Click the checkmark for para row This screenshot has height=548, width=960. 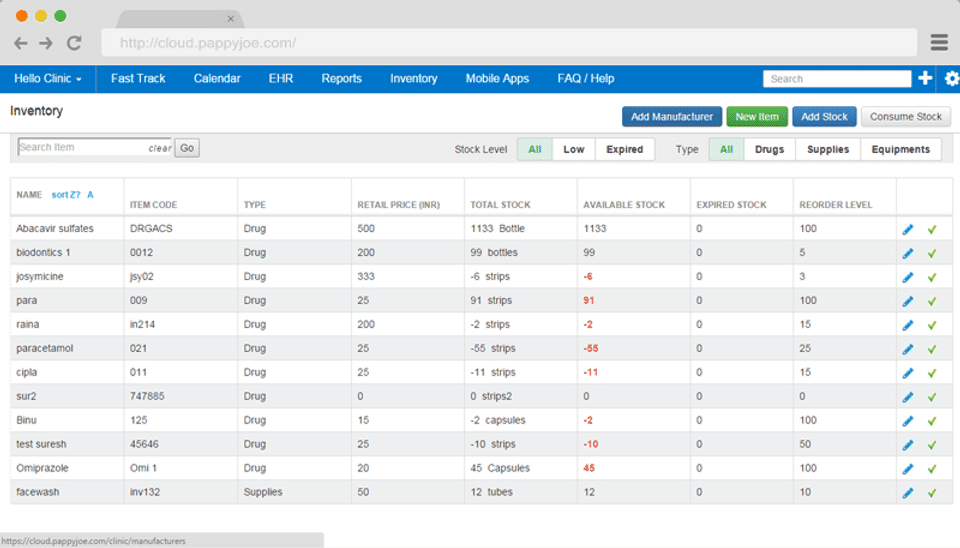point(932,301)
